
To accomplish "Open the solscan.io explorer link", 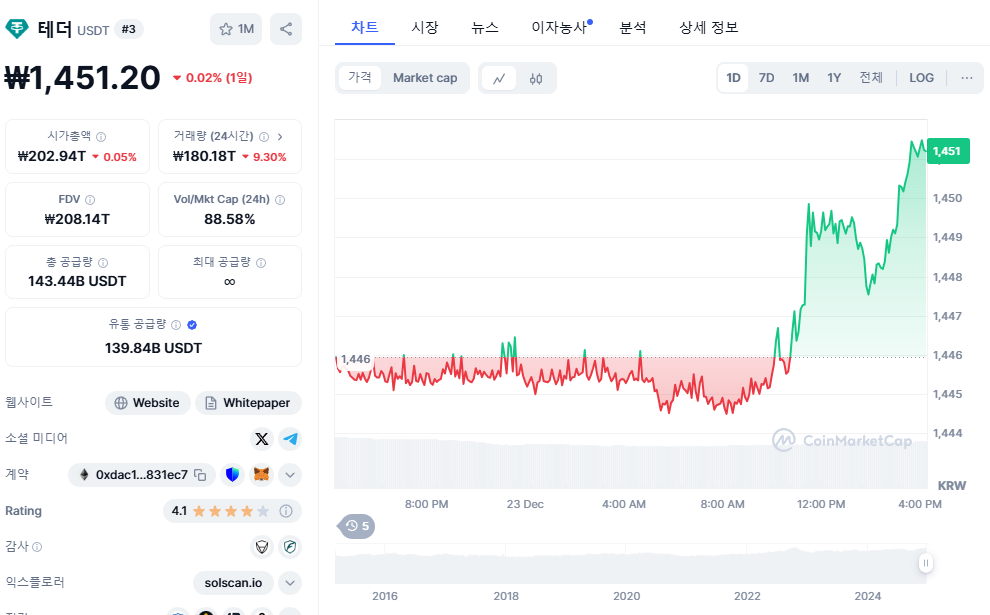I will point(233,583).
